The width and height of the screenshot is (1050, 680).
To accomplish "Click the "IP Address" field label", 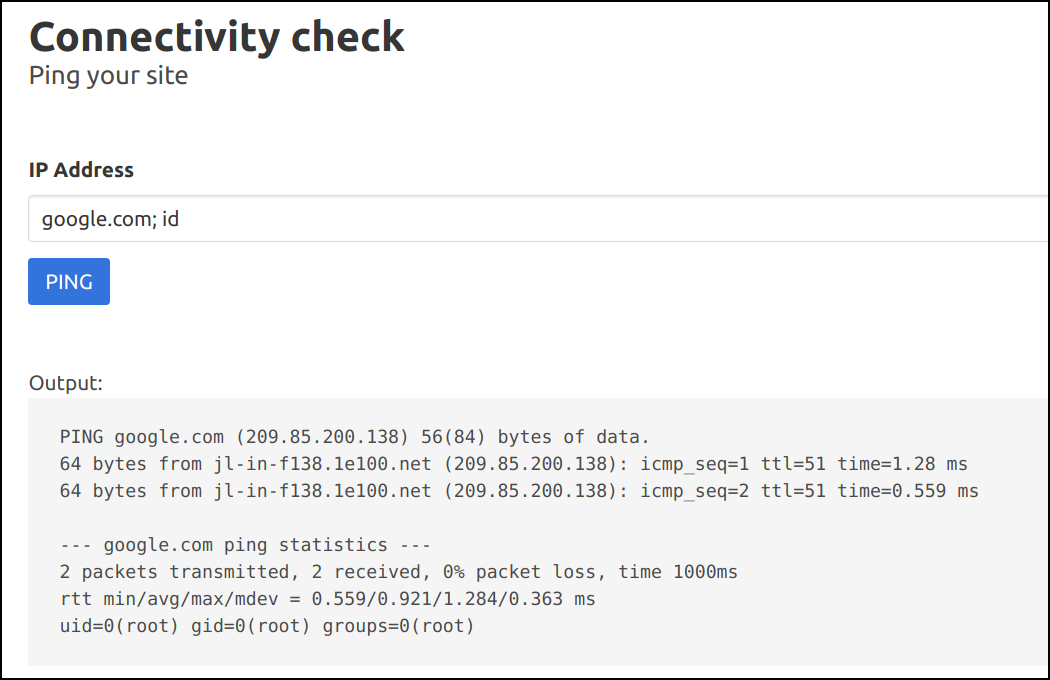I will point(81,170).
